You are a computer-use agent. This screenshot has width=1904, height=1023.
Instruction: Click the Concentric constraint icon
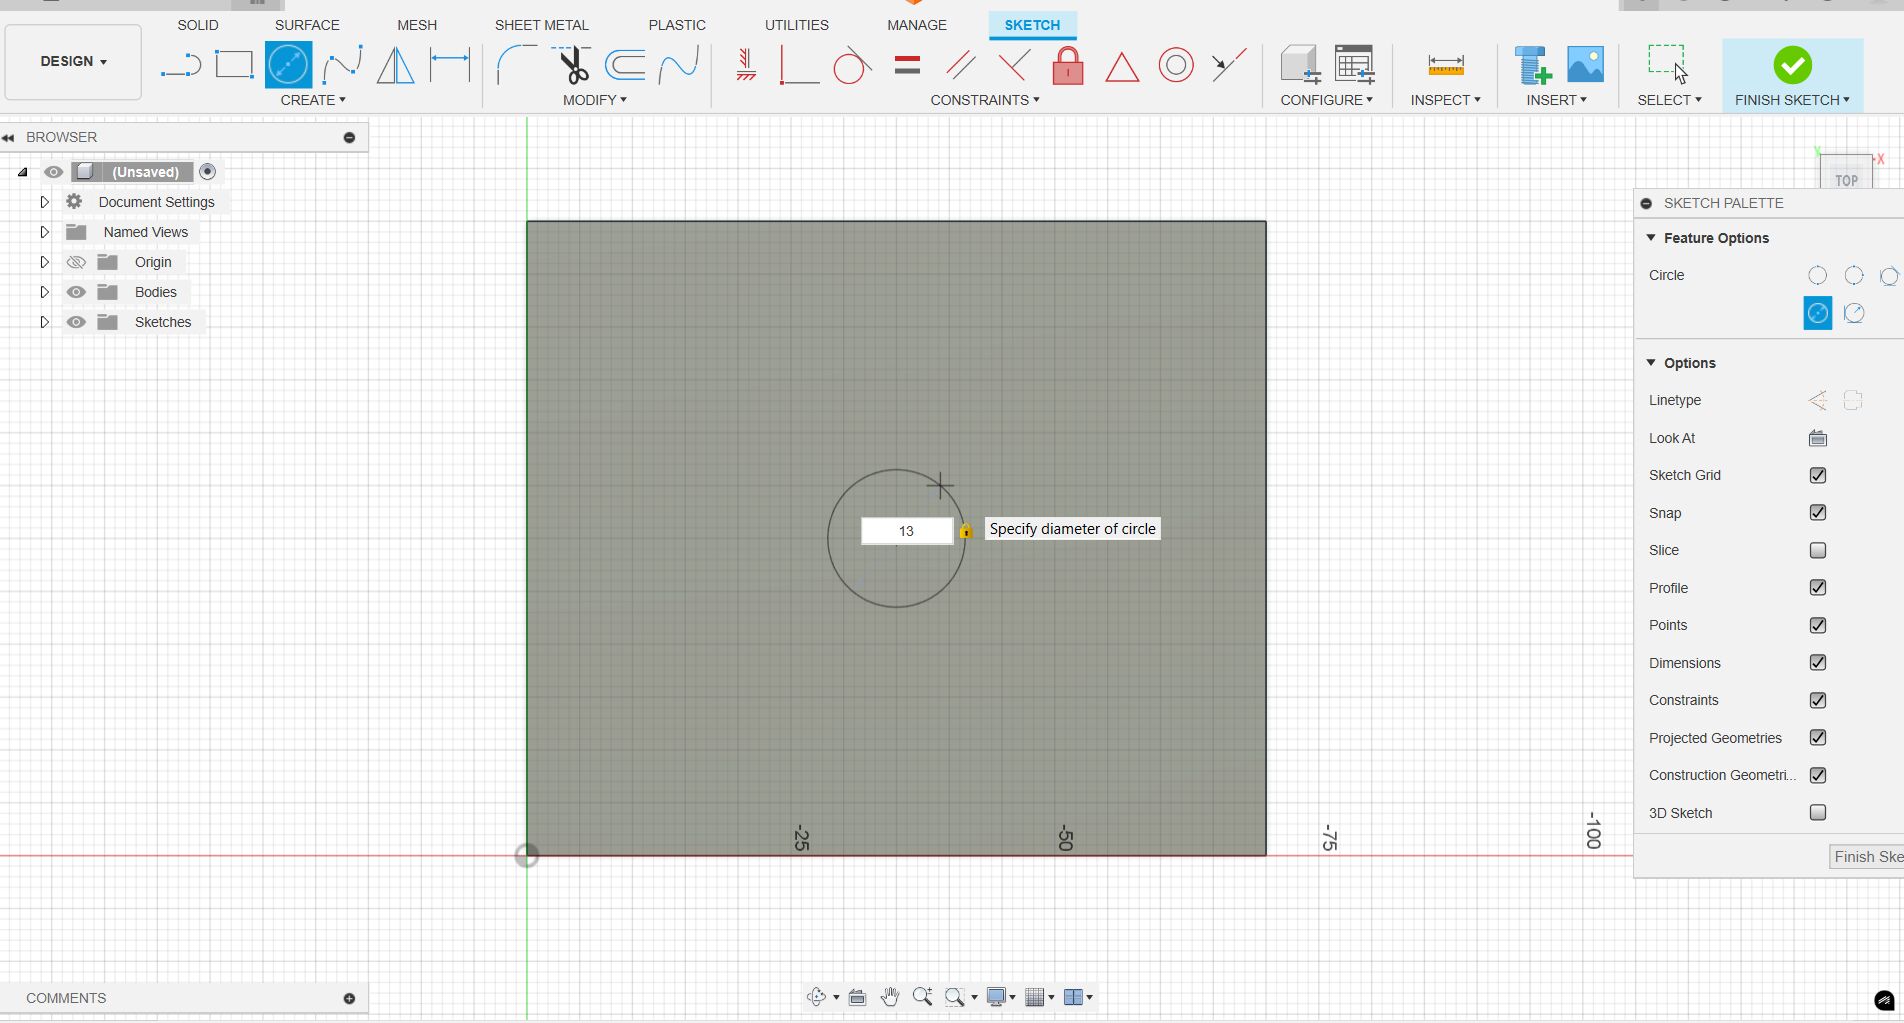point(1176,66)
